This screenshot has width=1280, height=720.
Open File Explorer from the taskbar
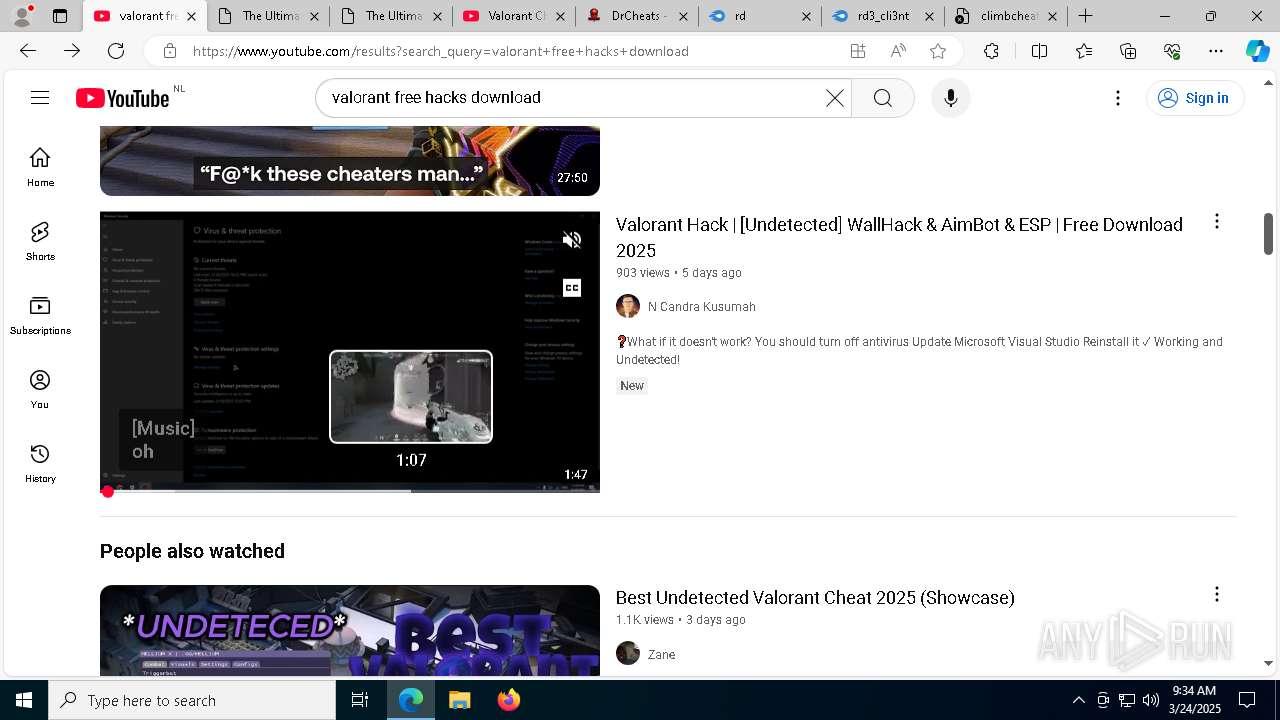(x=459, y=700)
